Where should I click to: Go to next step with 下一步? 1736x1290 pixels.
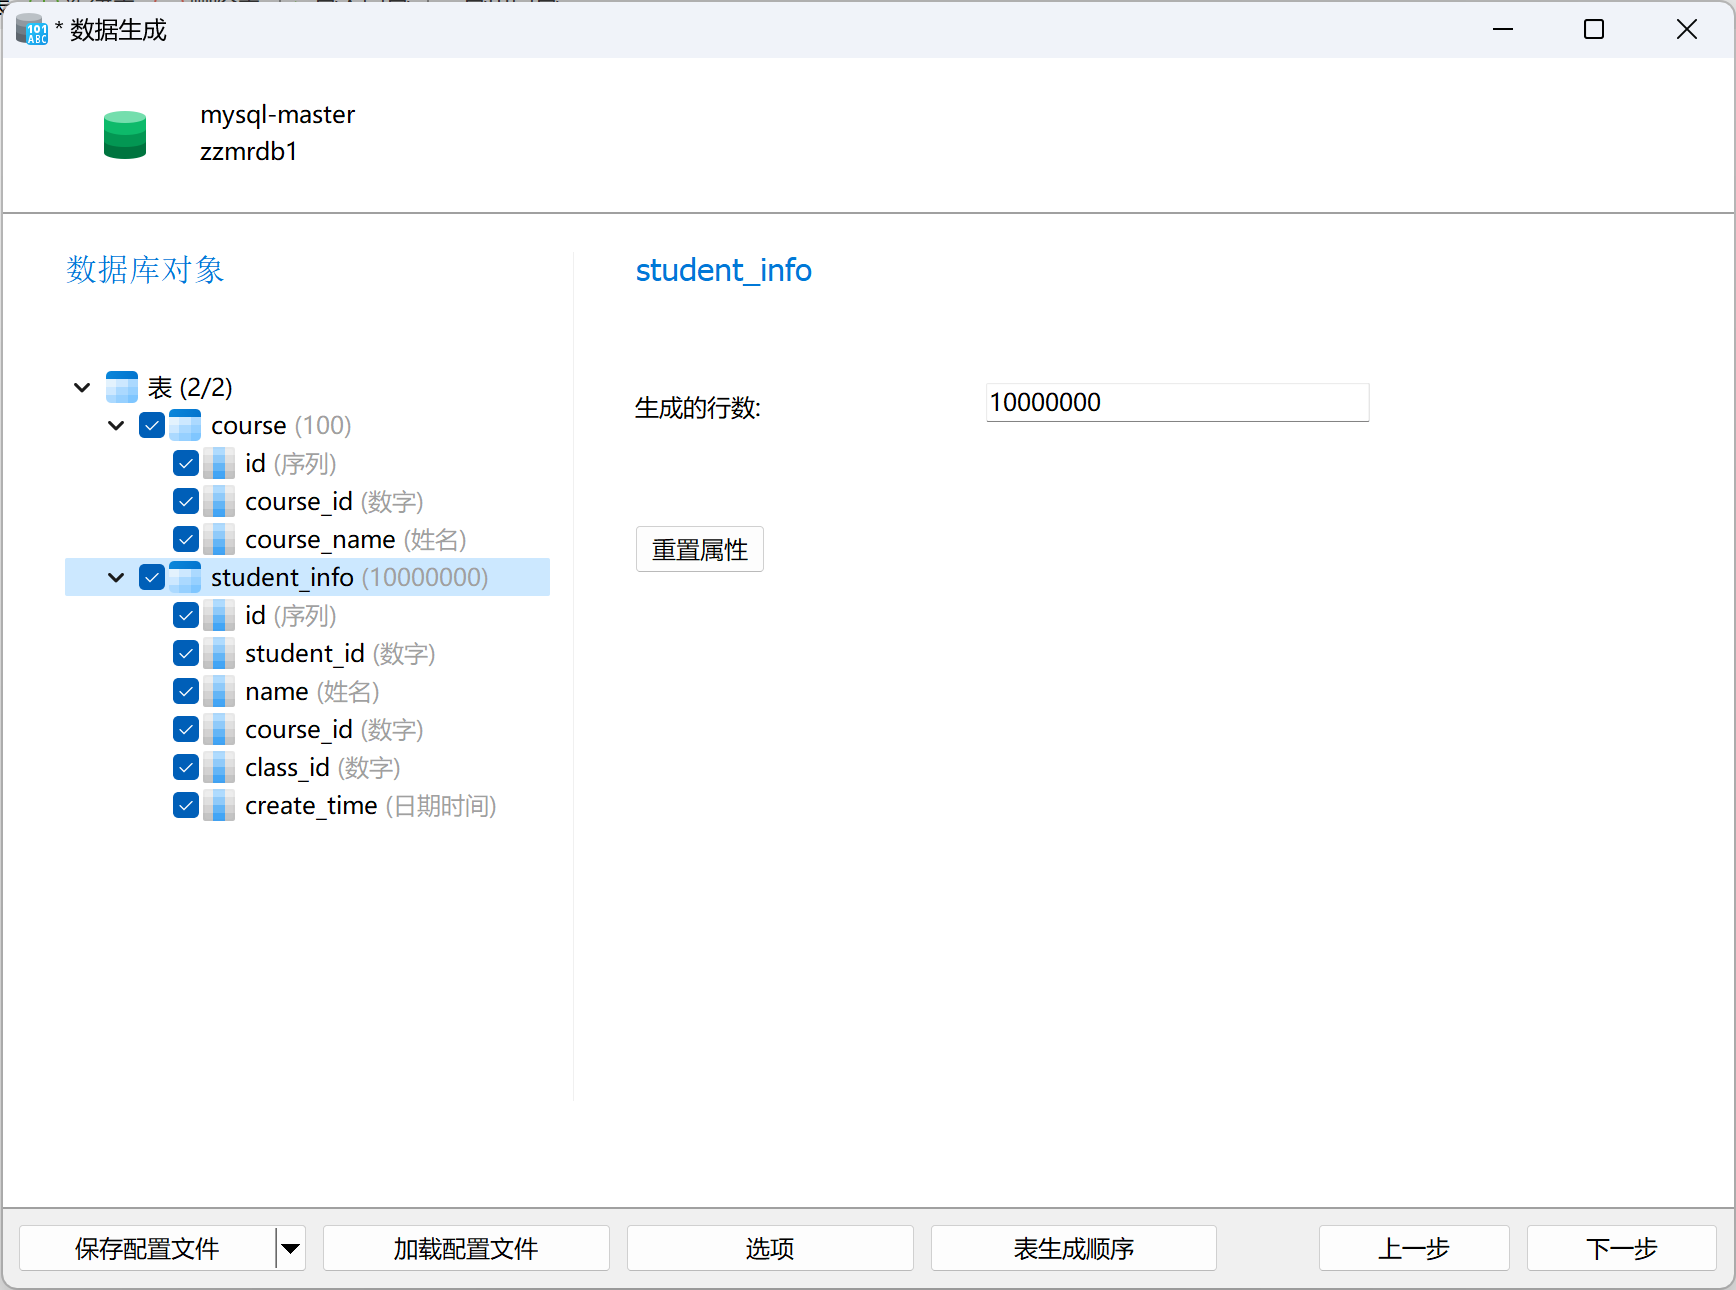tap(1620, 1248)
